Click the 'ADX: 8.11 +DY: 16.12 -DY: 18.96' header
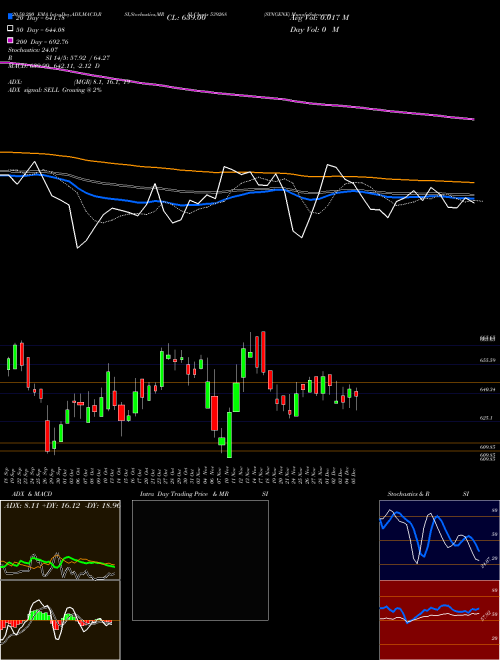The image size is (500, 660). pos(61,505)
